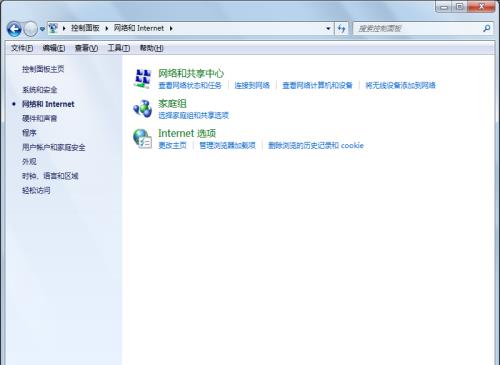Open the 工具(T) menu

pyautogui.click(x=119, y=48)
